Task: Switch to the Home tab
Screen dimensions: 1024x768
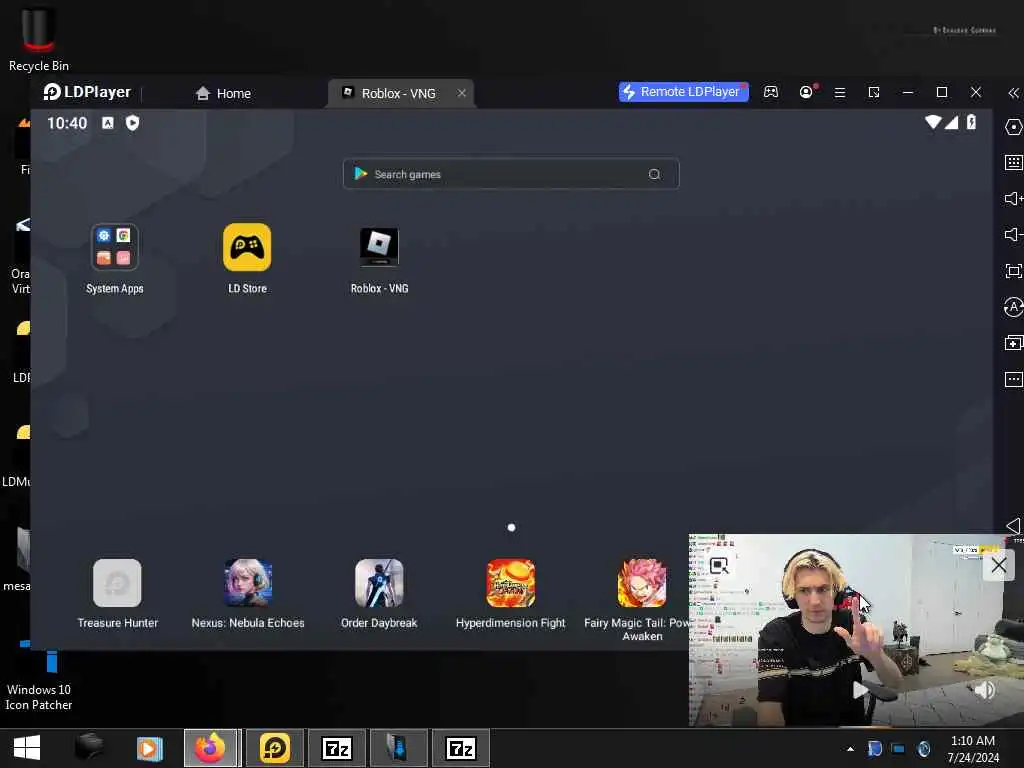Action: click(x=223, y=93)
